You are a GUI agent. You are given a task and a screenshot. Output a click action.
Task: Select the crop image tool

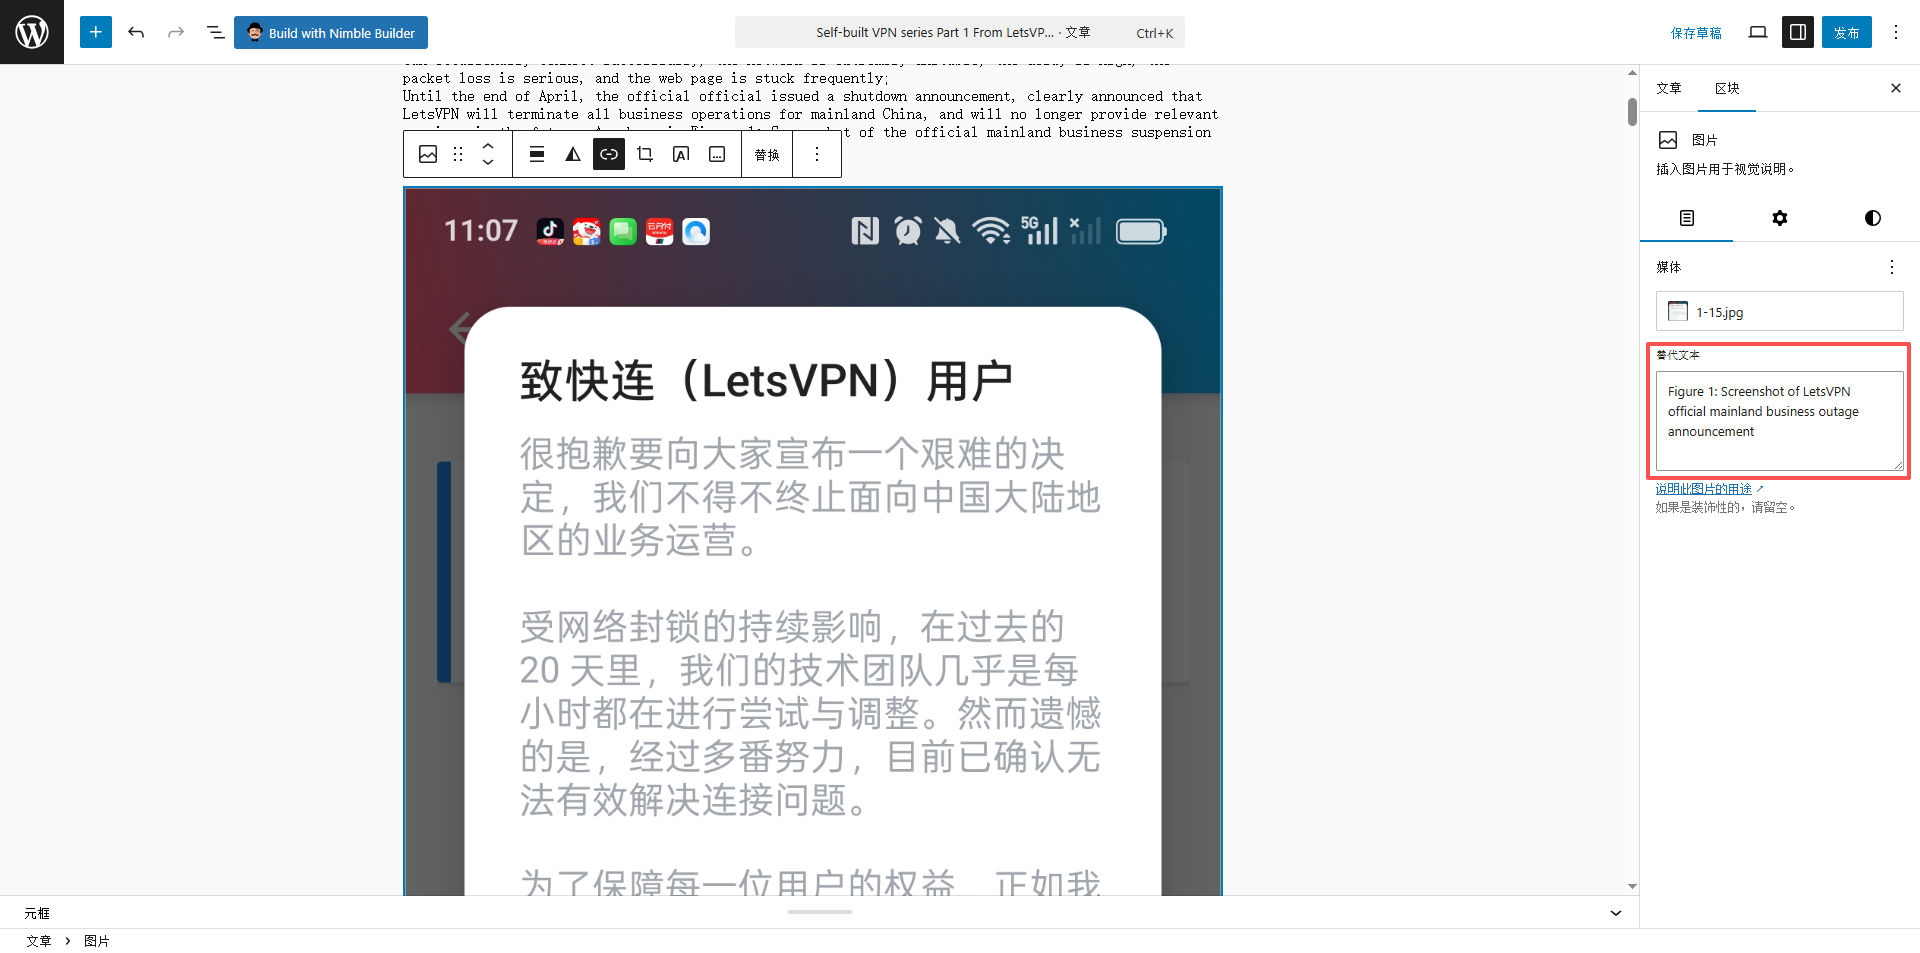pyautogui.click(x=645, y=154)
